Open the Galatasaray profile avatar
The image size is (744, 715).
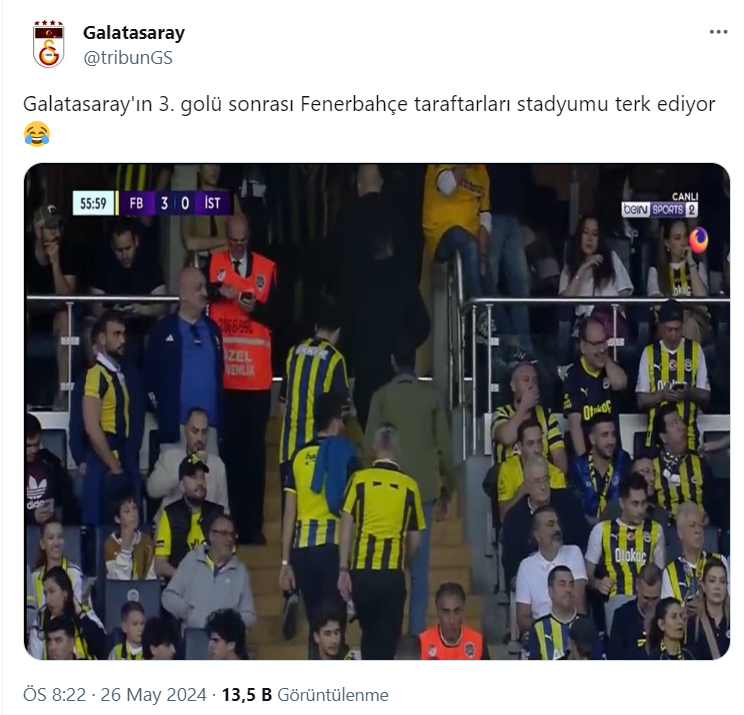[48, 44]
